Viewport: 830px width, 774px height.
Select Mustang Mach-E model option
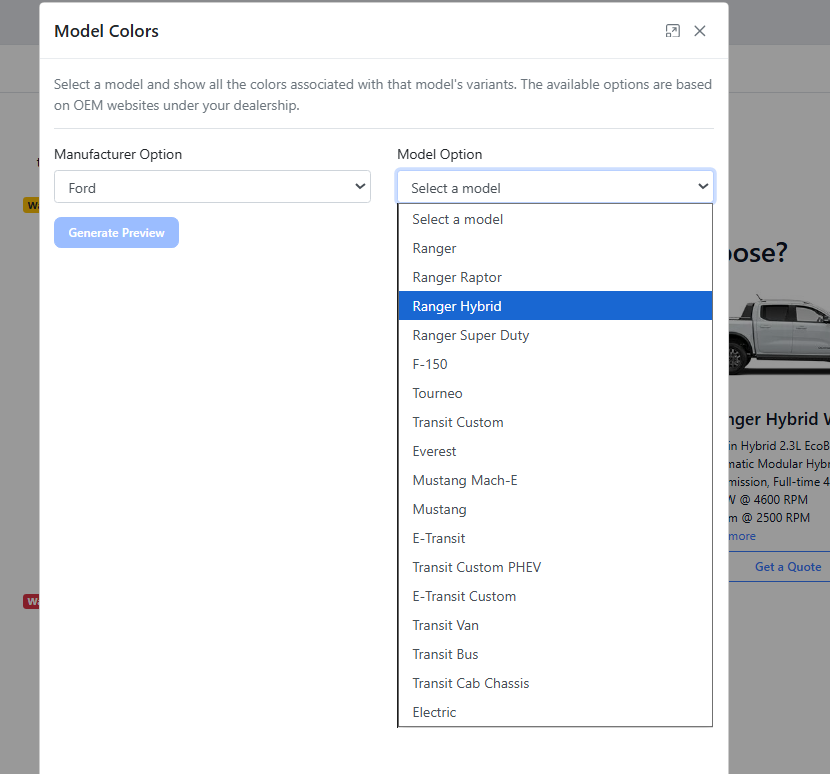coord(465,480)
